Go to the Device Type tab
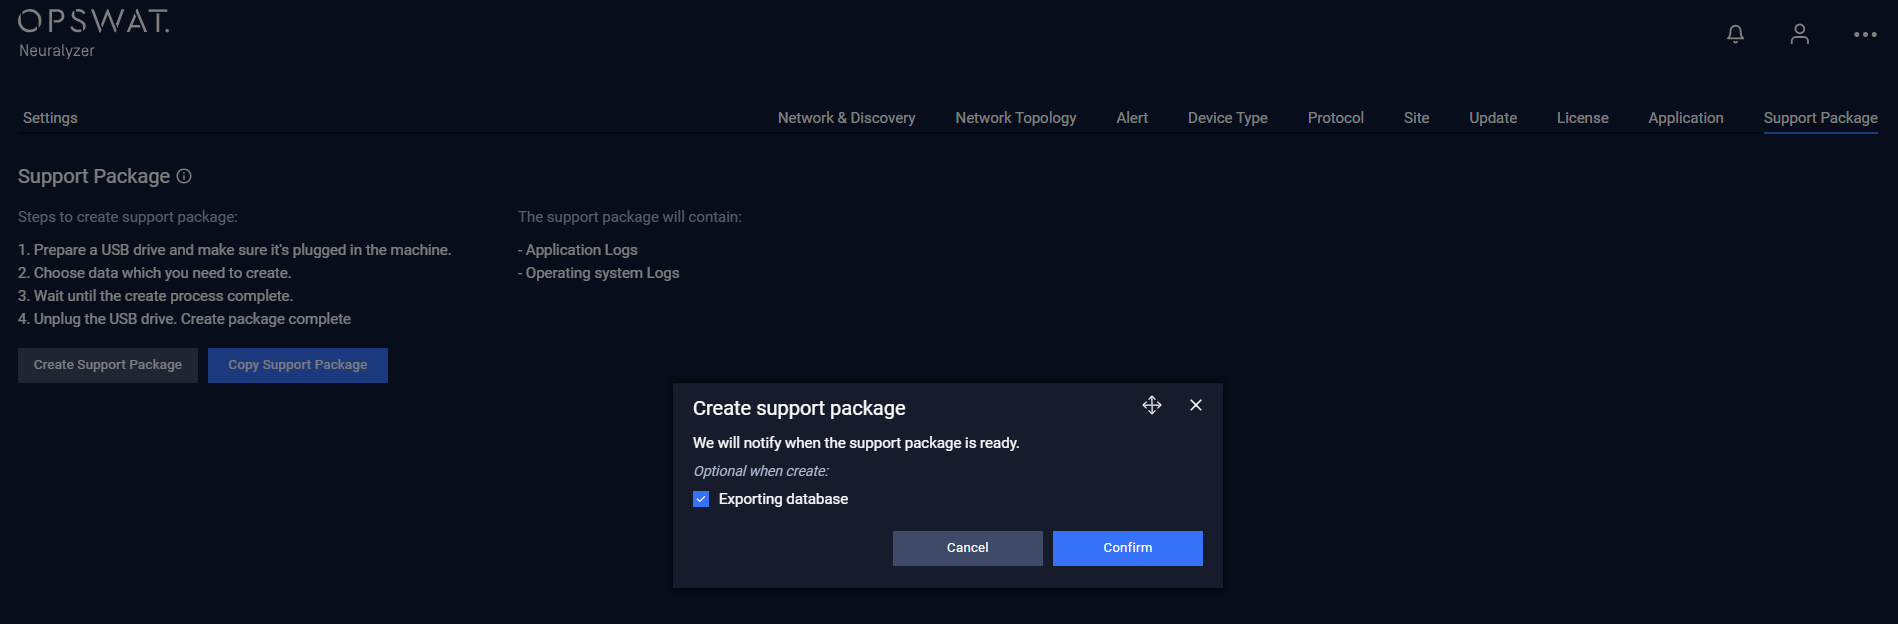Screen dimensions: 1898x624 pyautogui.click(x=1227, y=118)
